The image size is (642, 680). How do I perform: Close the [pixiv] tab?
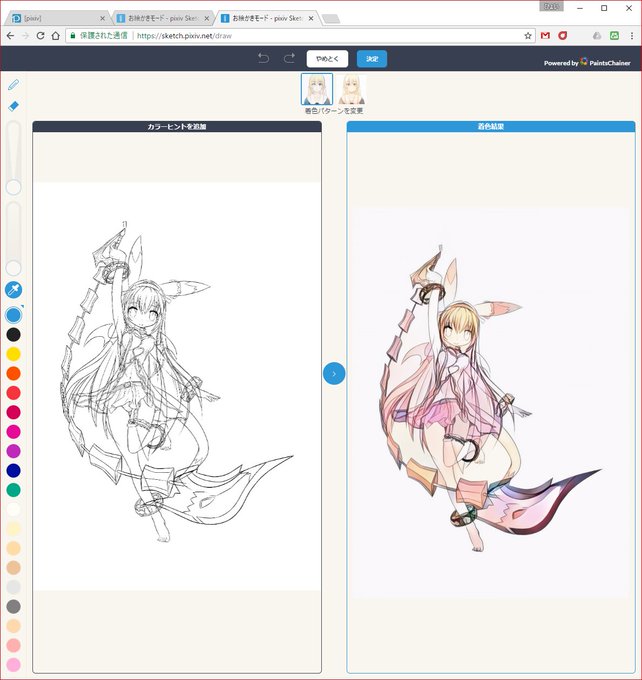point(102,18)
